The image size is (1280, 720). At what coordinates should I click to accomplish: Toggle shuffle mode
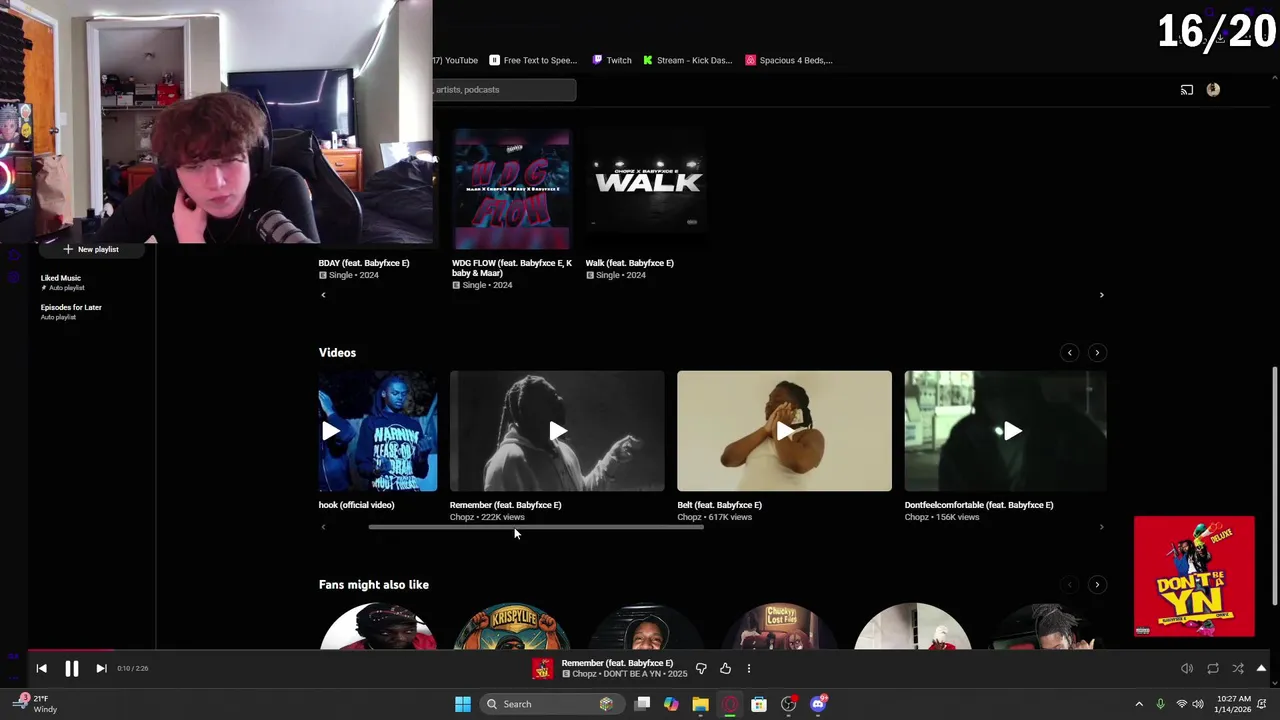[x=1238, y=668]
